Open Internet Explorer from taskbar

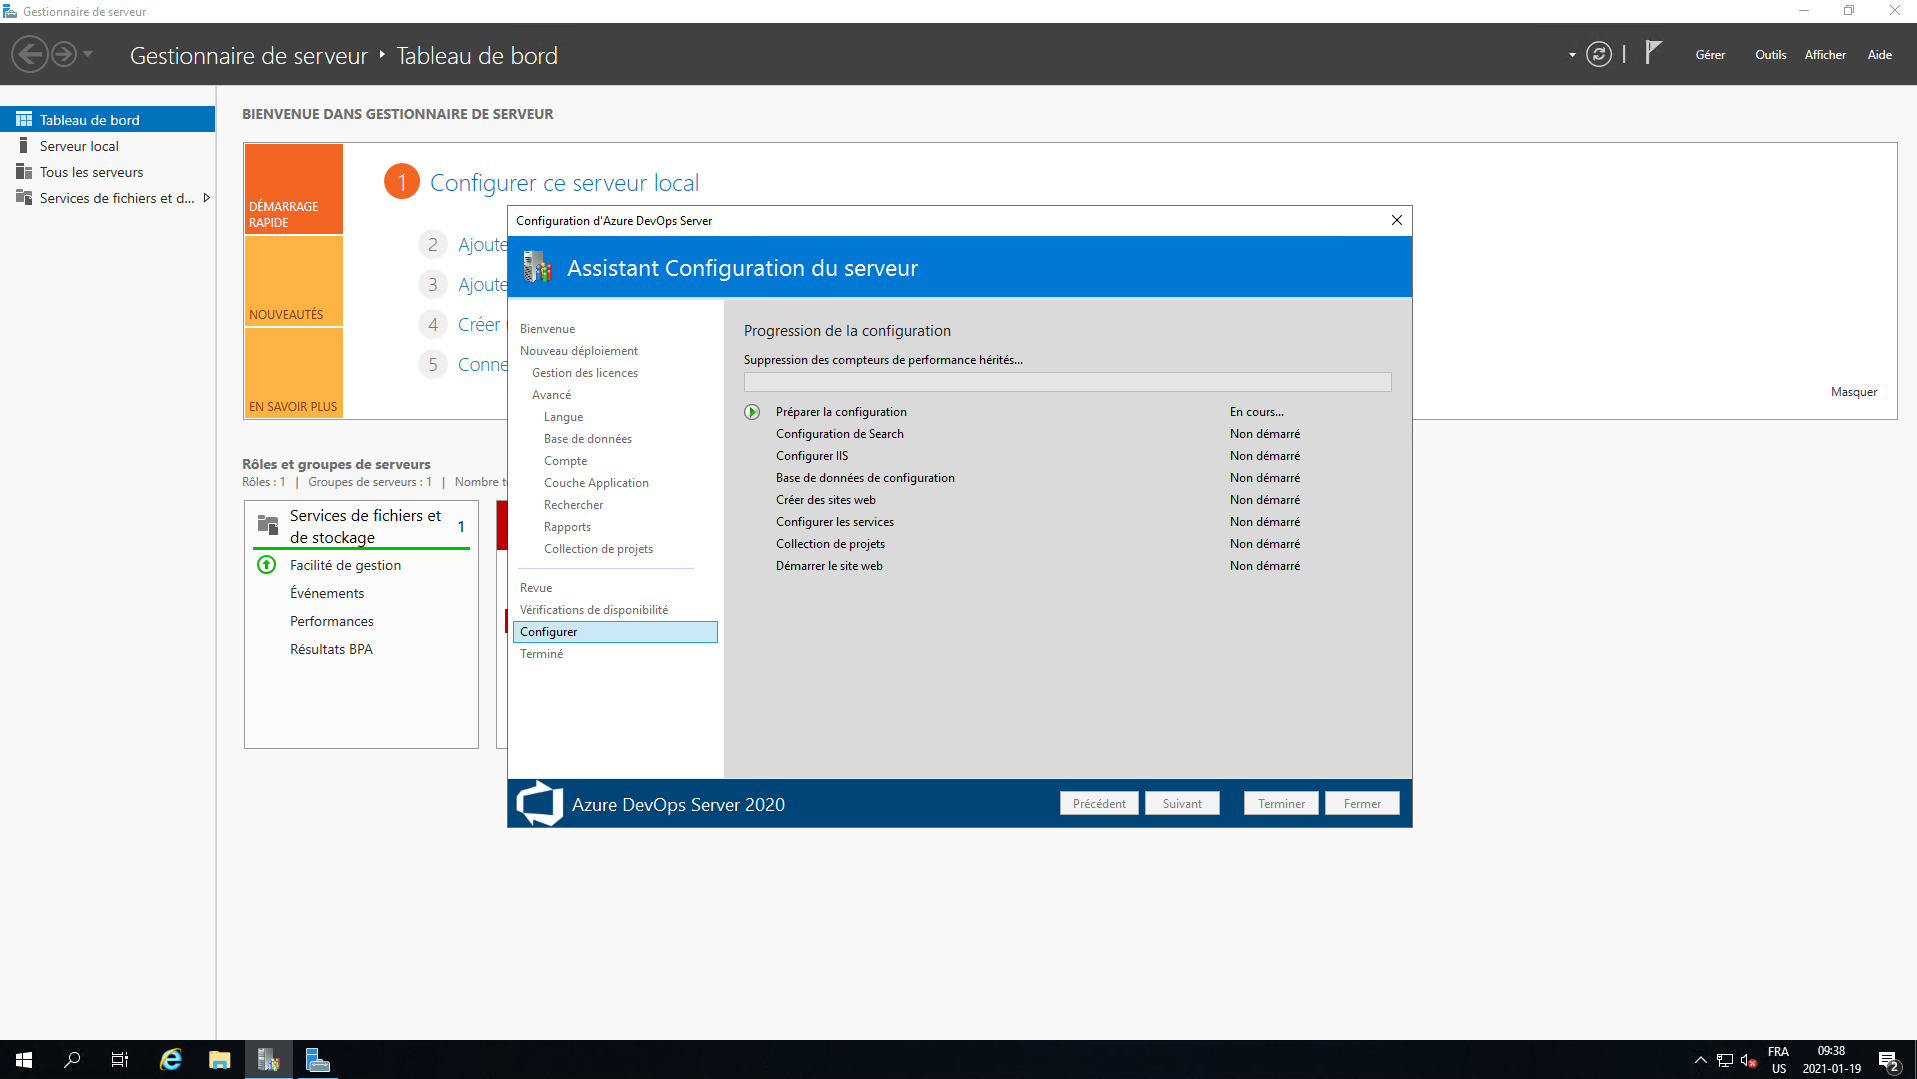171,1060
